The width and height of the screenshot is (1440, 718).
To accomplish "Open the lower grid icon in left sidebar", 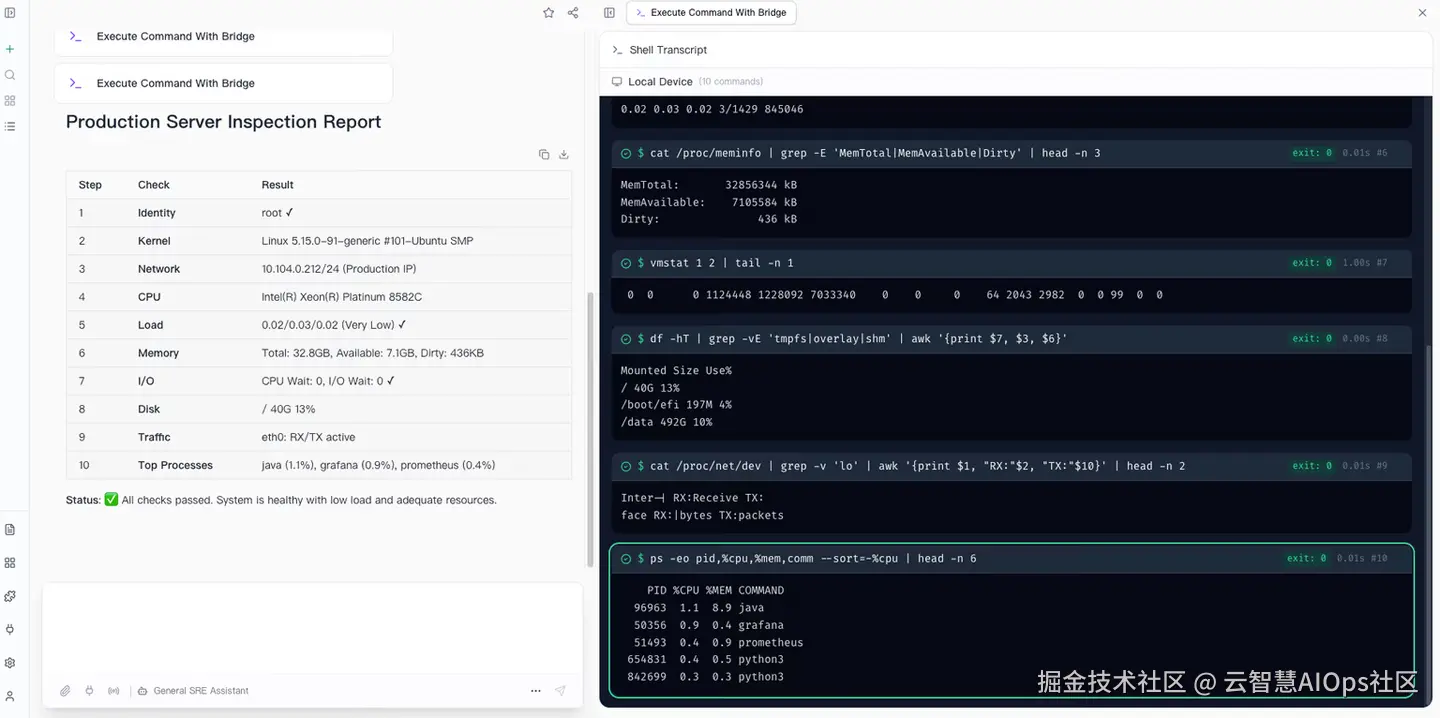I will click(10, 563).
